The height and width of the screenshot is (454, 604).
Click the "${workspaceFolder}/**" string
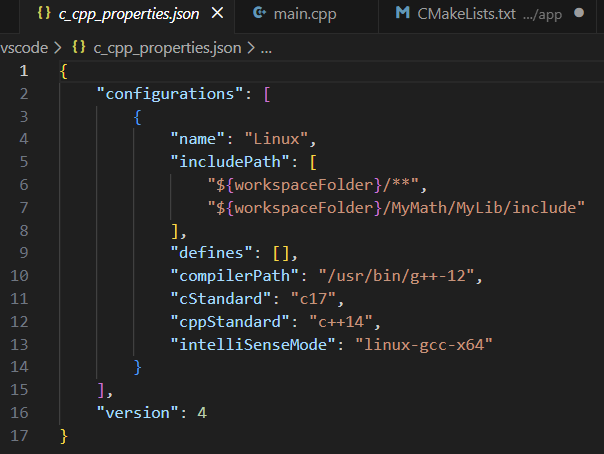click(313, 185)
